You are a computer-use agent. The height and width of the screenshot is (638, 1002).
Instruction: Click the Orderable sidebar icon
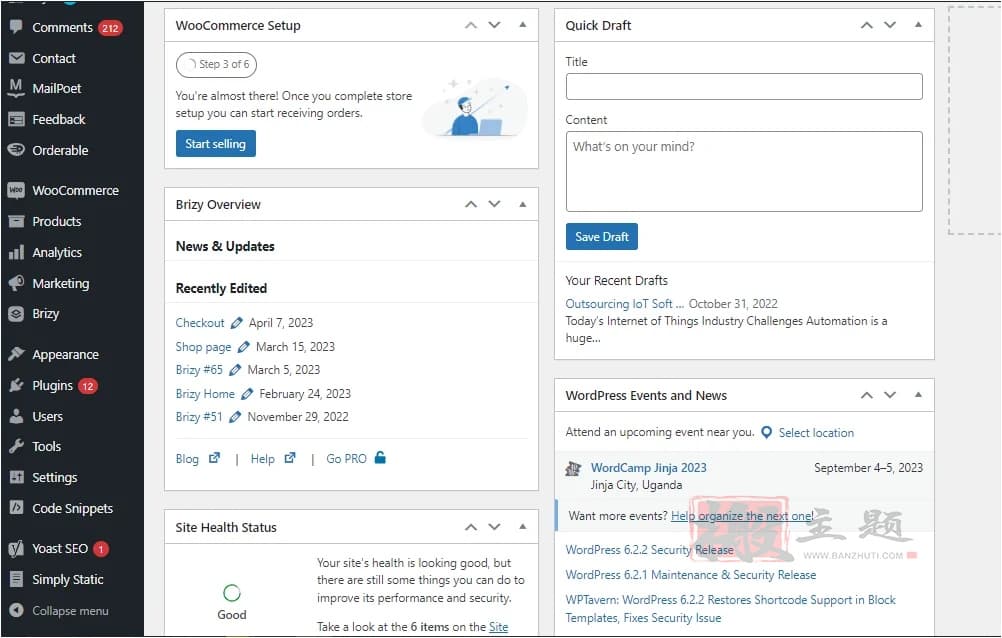16,150
